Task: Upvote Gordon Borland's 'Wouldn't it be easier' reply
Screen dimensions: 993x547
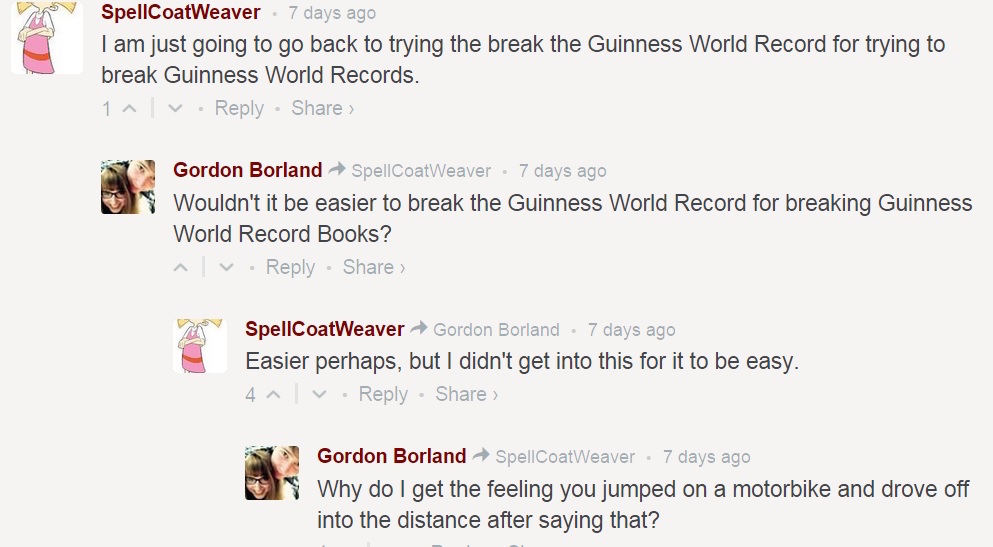Action: pos(181,268)
